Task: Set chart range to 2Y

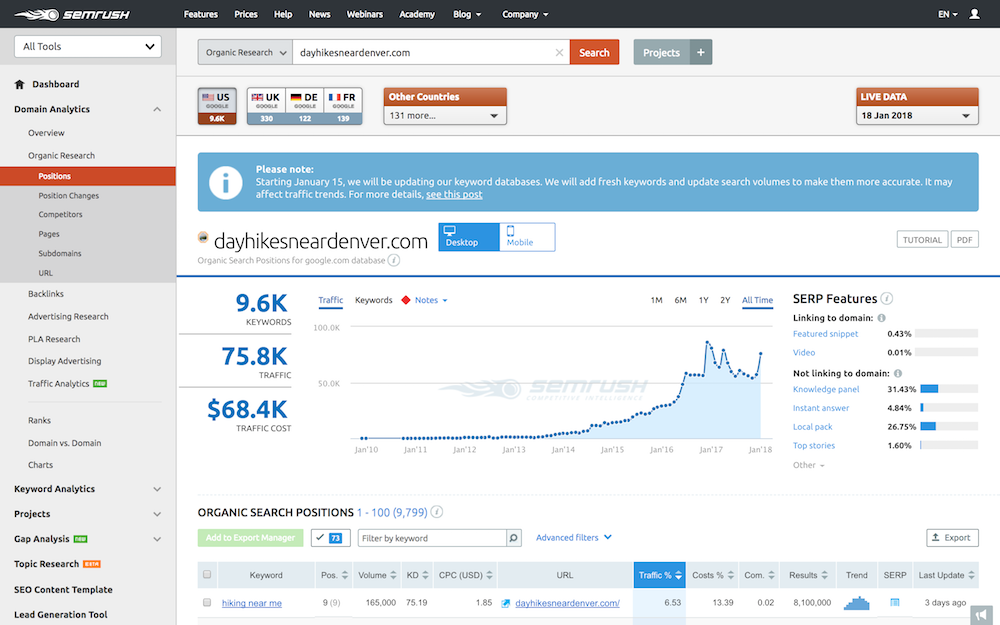Action: click(725, 300)
